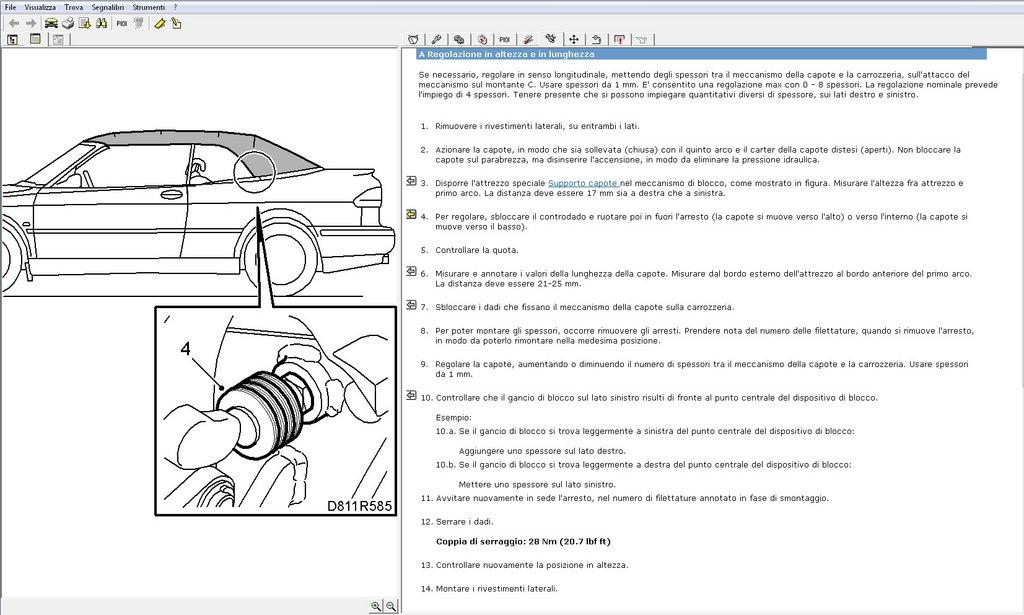Click the image marker beside step 7
This screenshot has height=615, width=1024.
[x=411, y=305]
